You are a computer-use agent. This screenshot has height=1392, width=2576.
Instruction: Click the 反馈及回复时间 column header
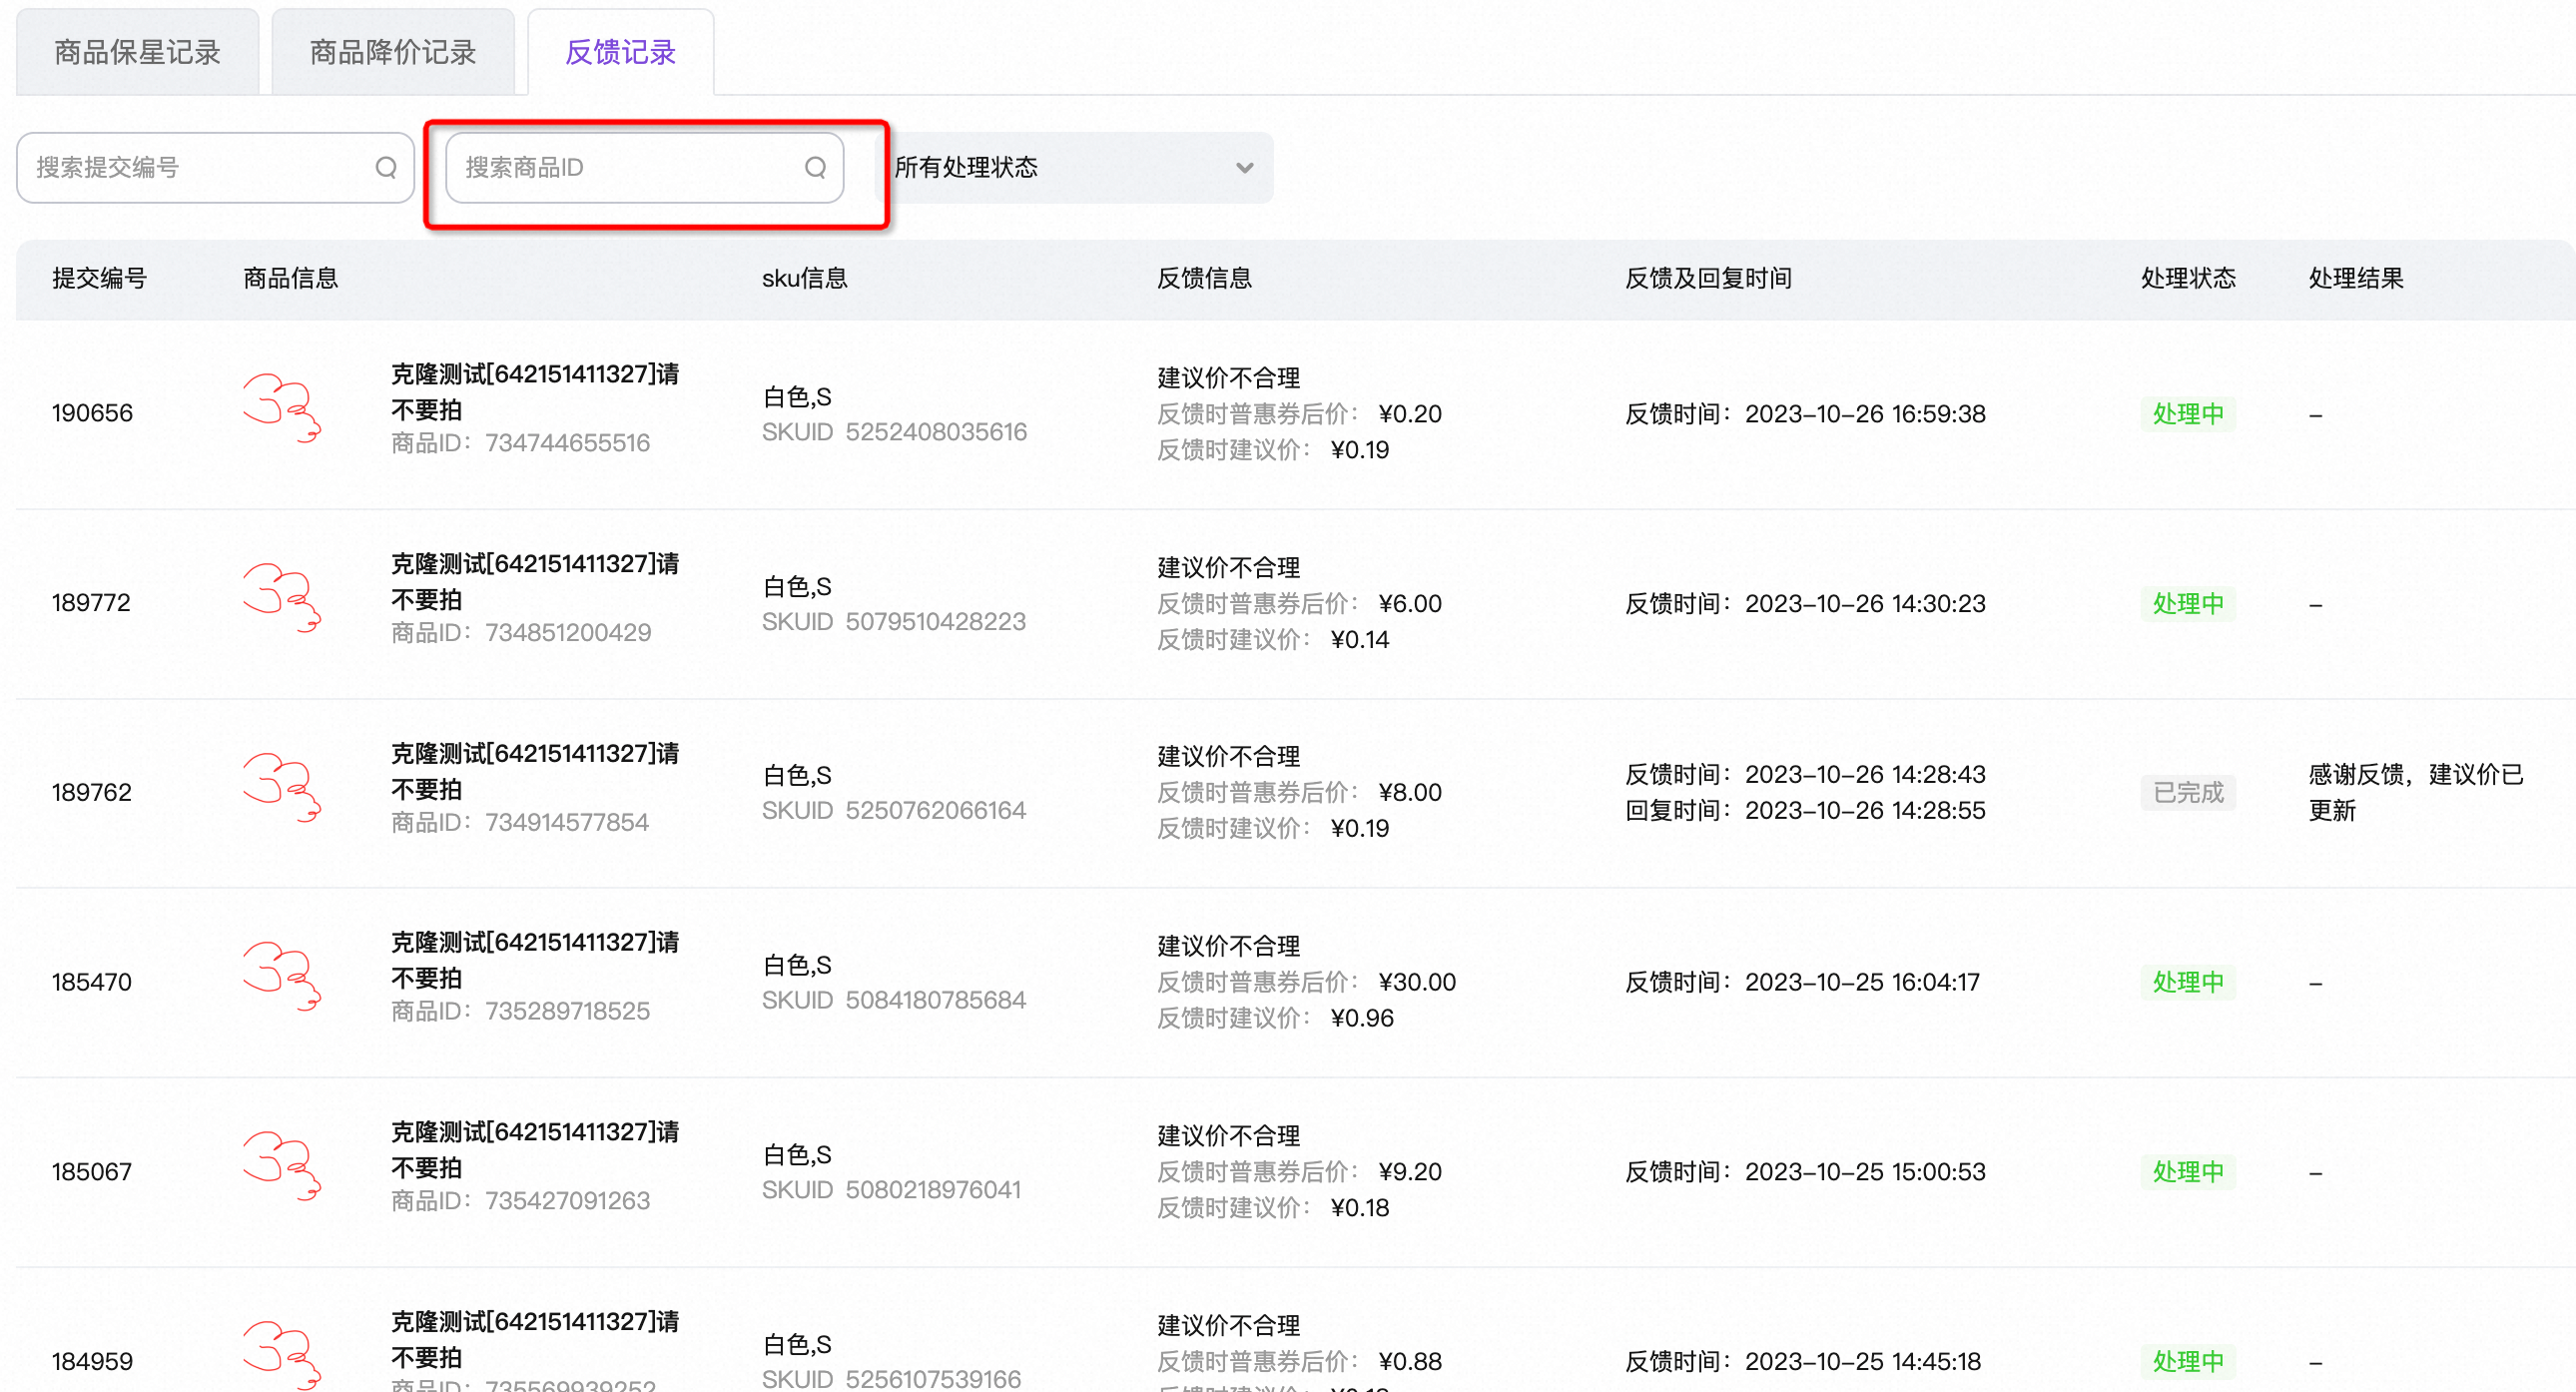pos(1708,278)
